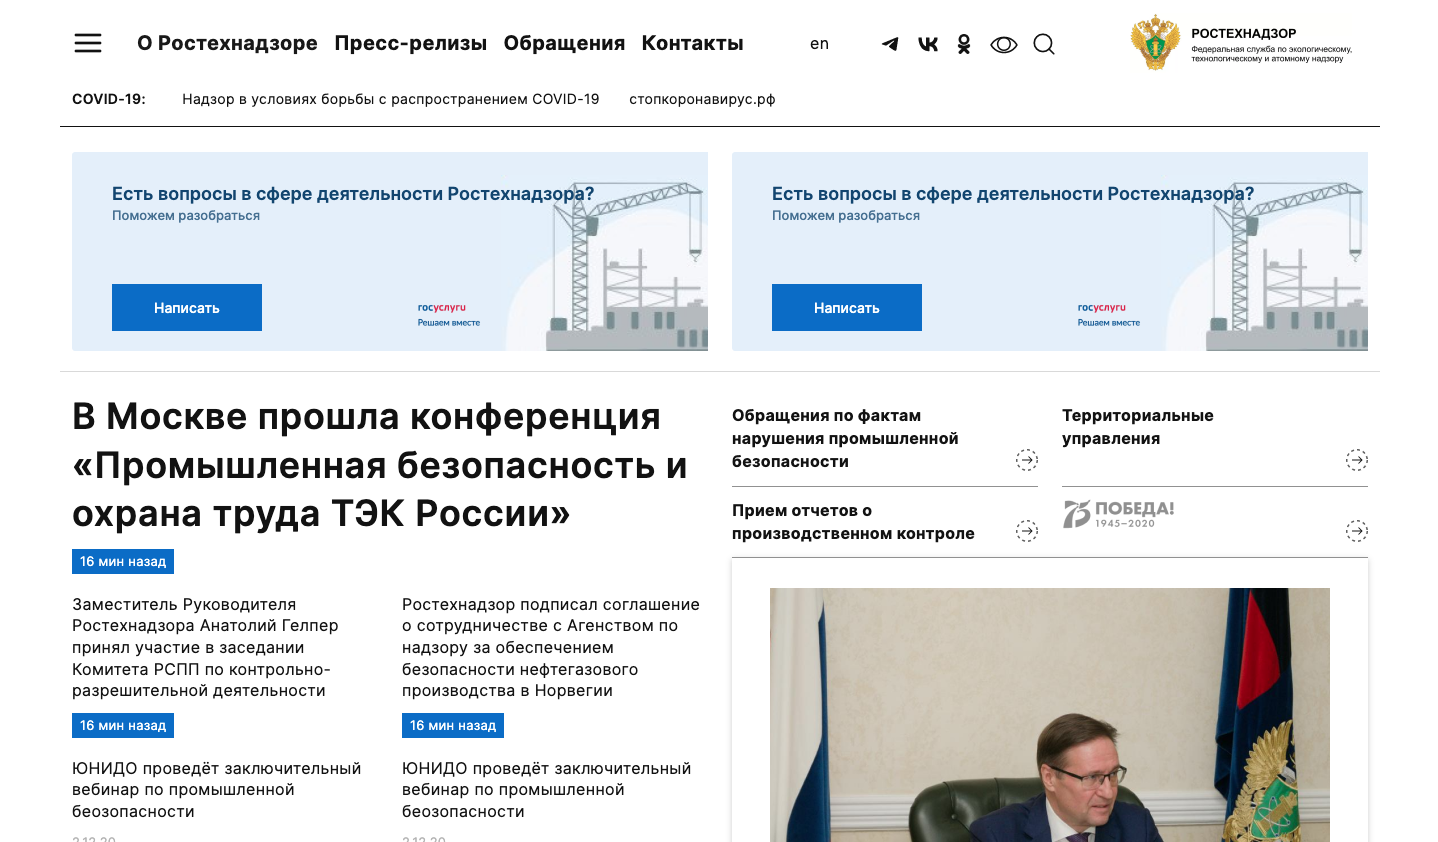Open the photo of the man at desk

1050,714
